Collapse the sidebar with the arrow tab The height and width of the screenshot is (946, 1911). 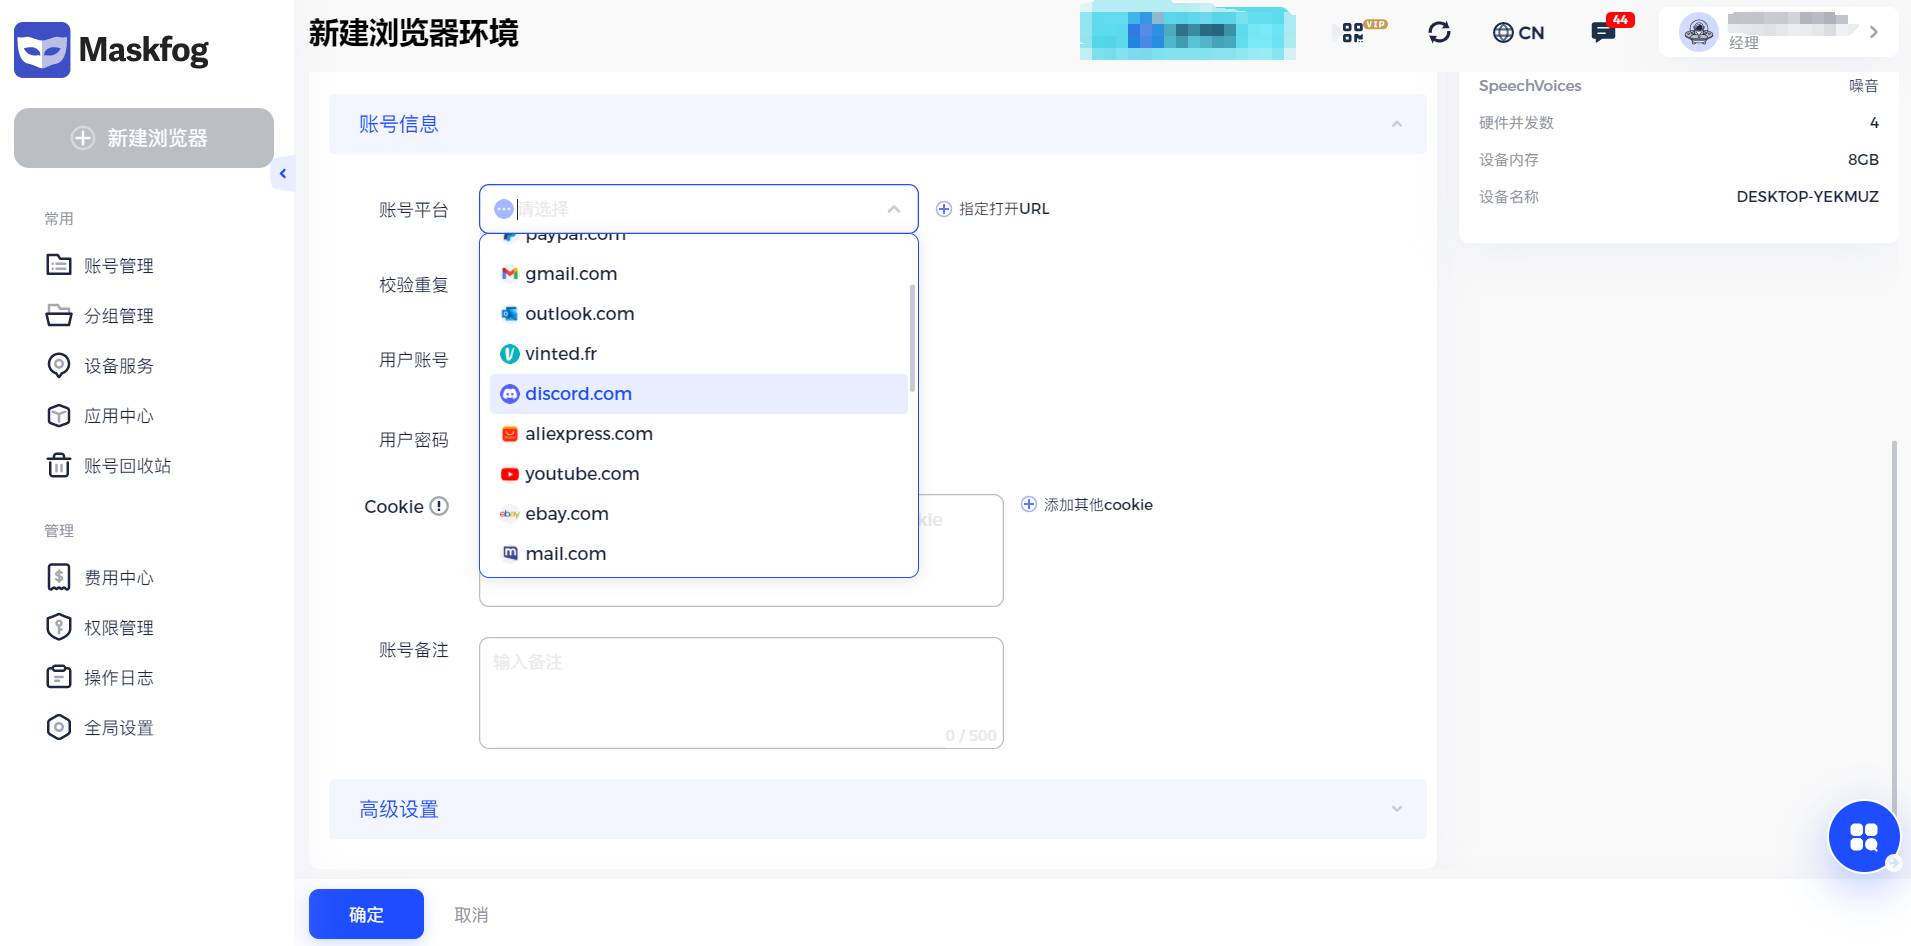(283, 174)
